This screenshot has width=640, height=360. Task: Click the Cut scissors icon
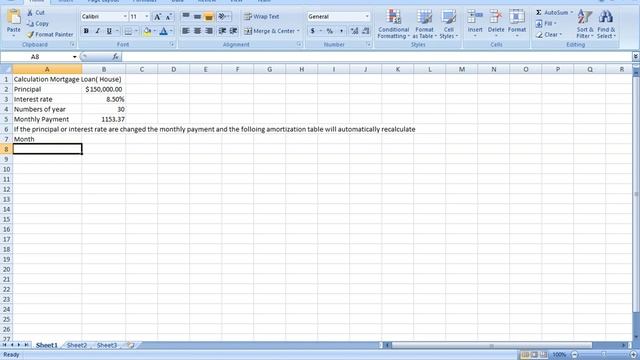pos(30,13)
